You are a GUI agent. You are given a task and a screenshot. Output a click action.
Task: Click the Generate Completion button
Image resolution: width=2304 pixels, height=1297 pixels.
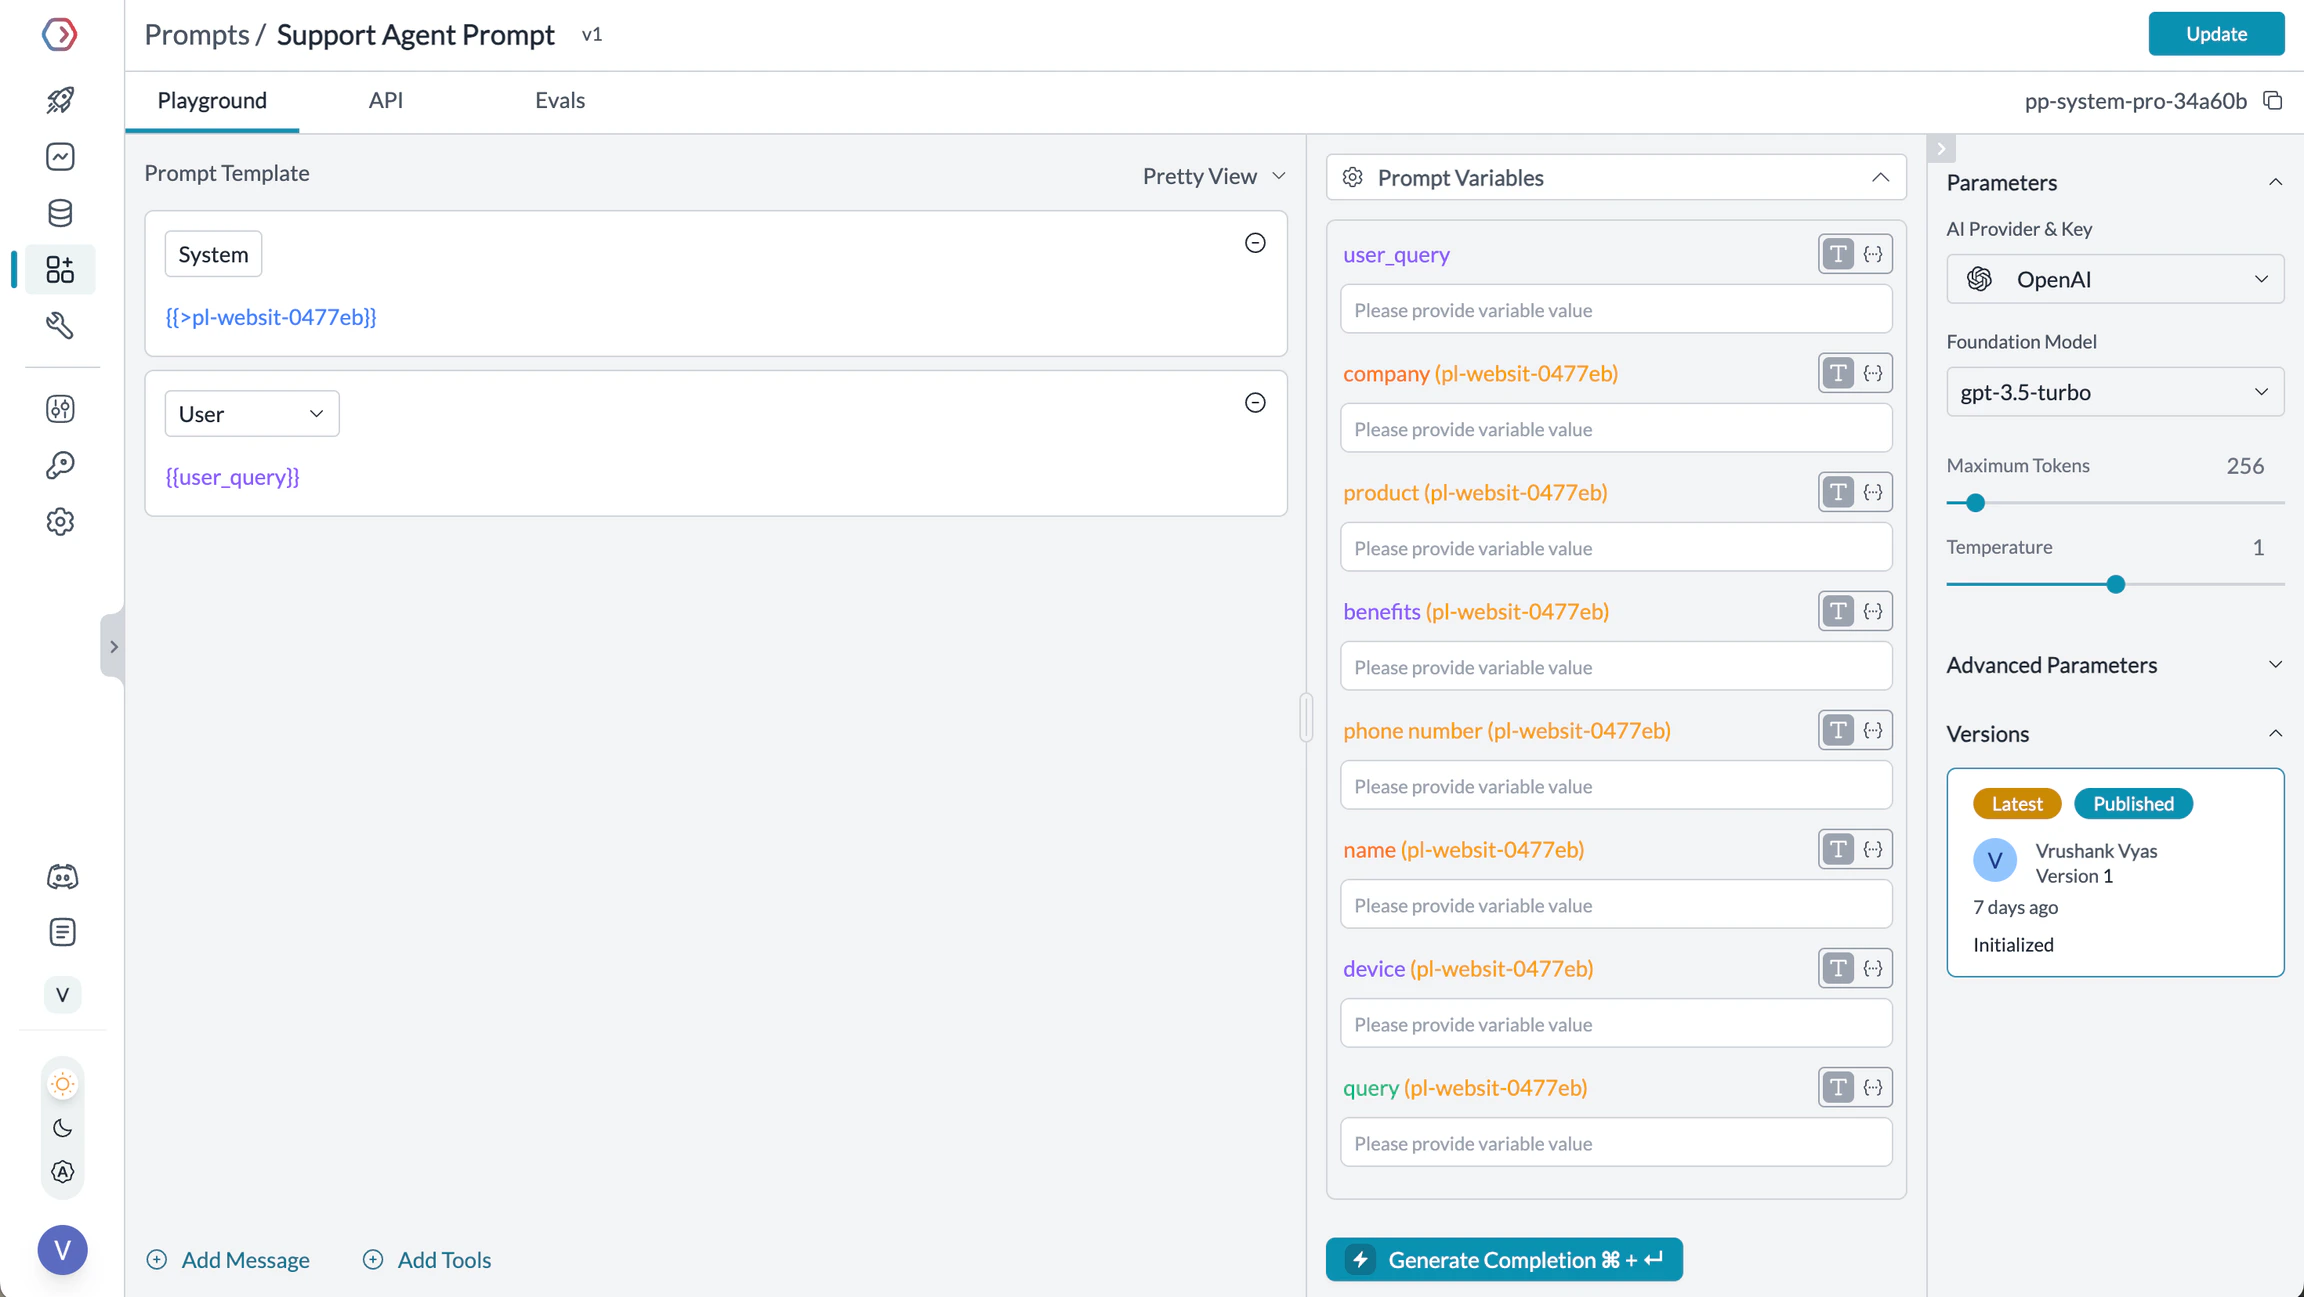click(1503, 1259)
